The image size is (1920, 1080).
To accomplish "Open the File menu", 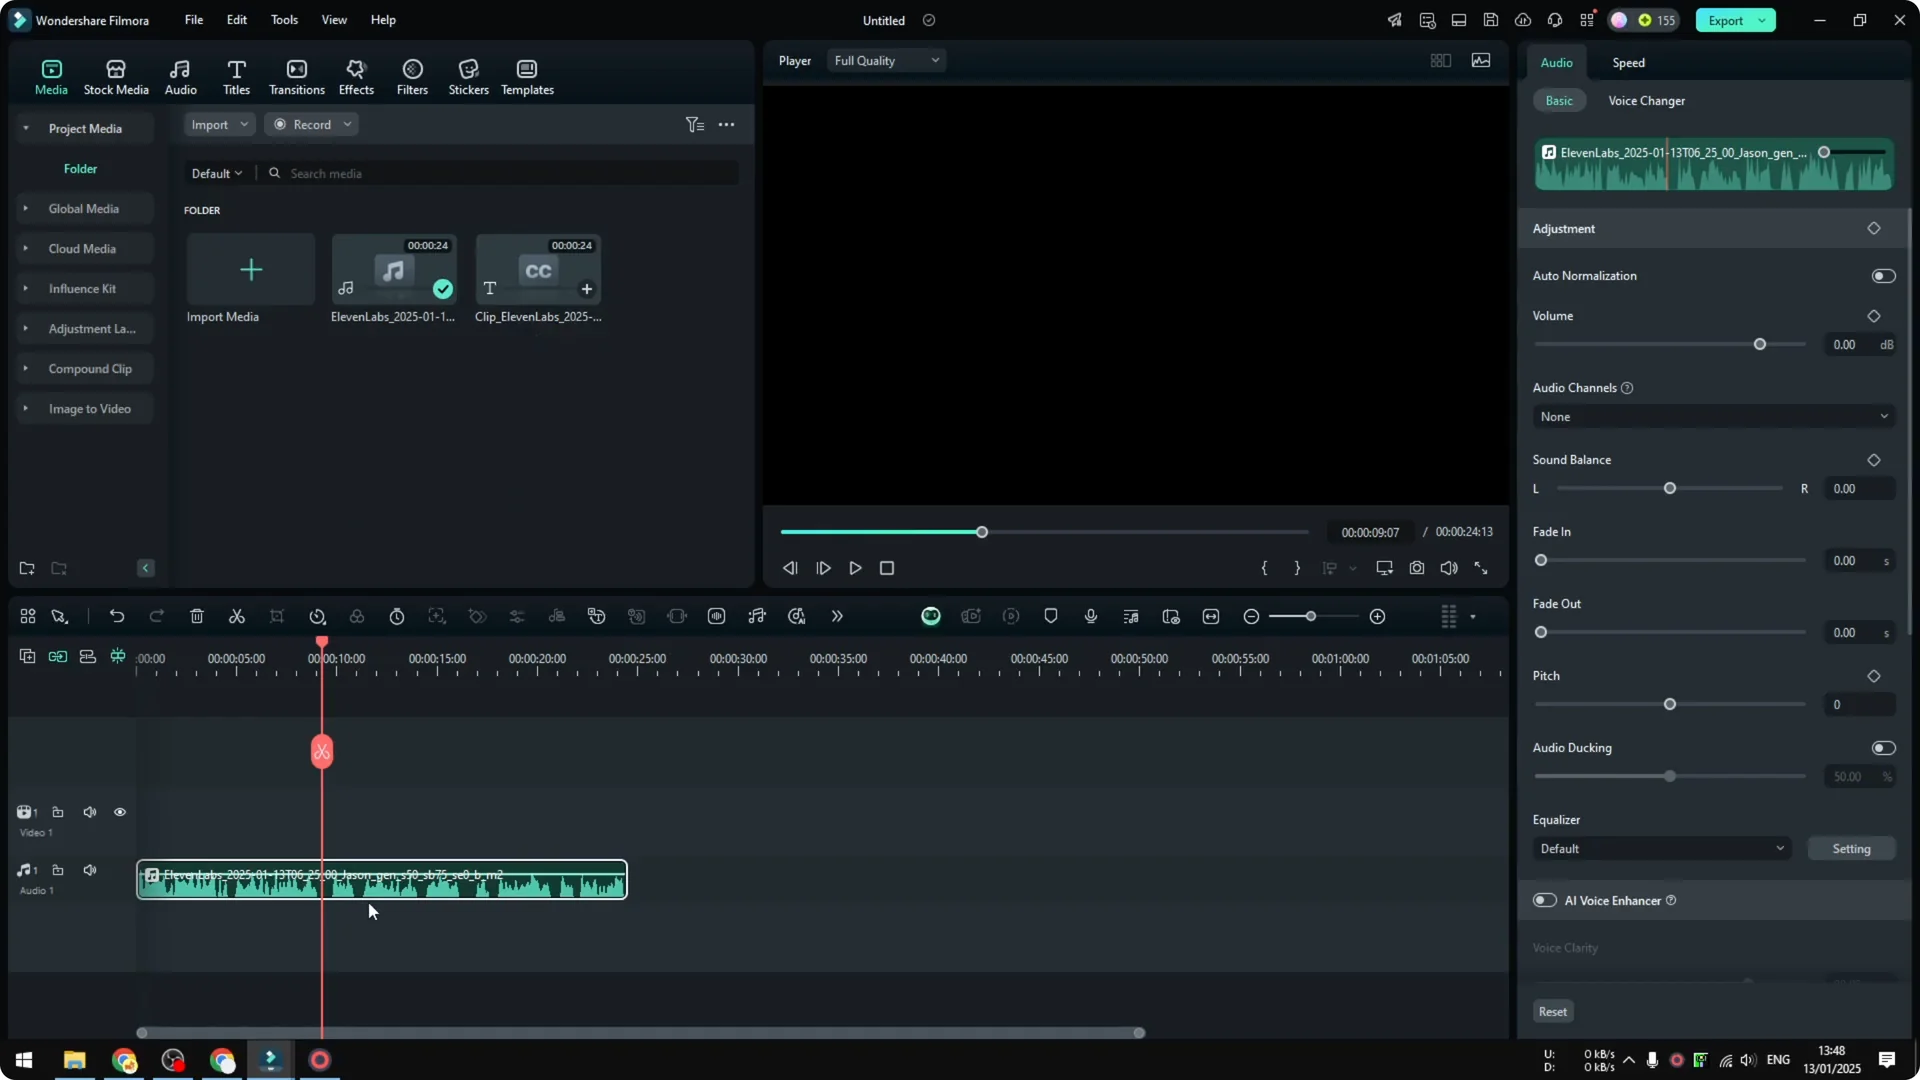I will click(x=194, y=20).
